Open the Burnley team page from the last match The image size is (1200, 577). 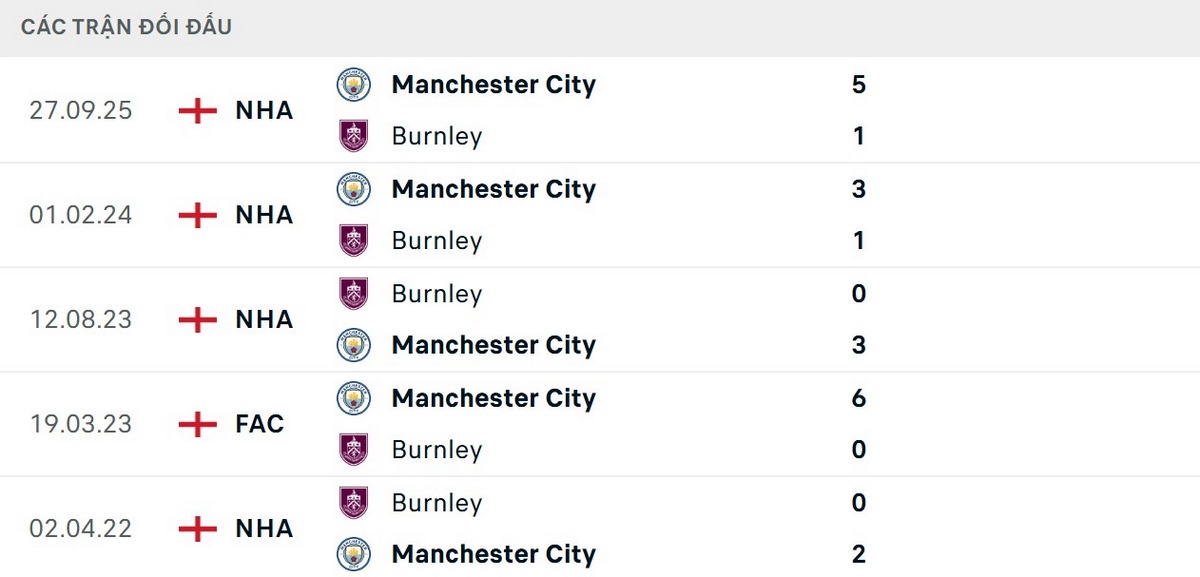437,502
